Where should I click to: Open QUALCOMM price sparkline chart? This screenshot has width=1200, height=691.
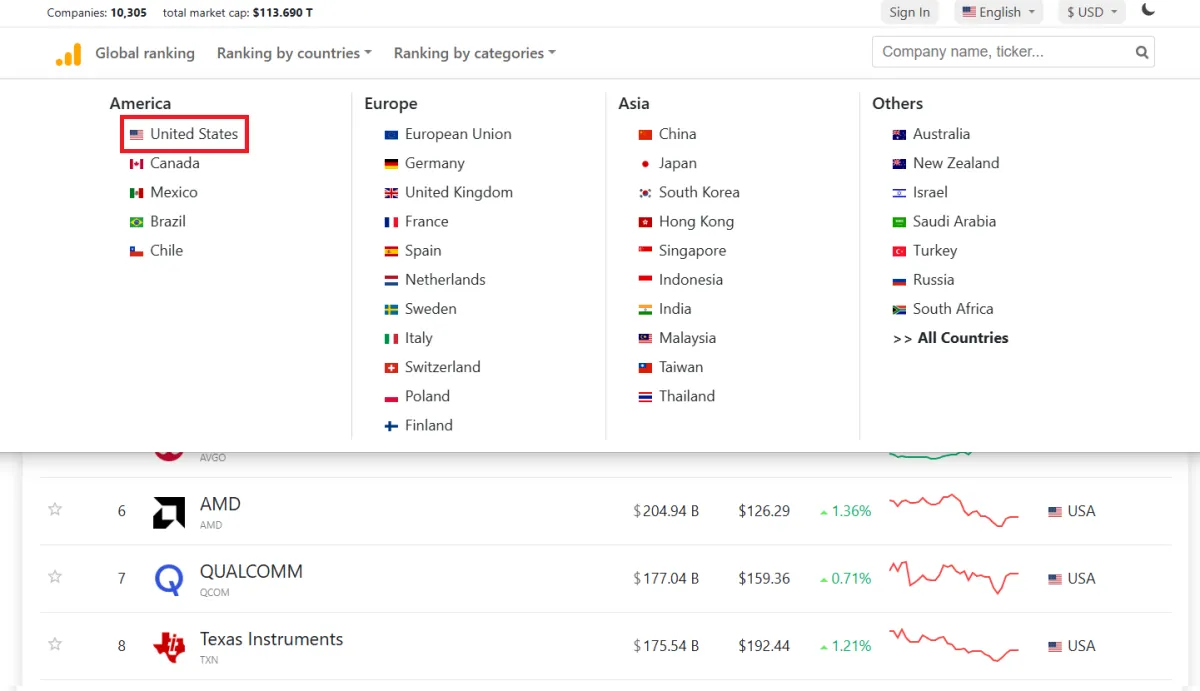click(954, 577)
